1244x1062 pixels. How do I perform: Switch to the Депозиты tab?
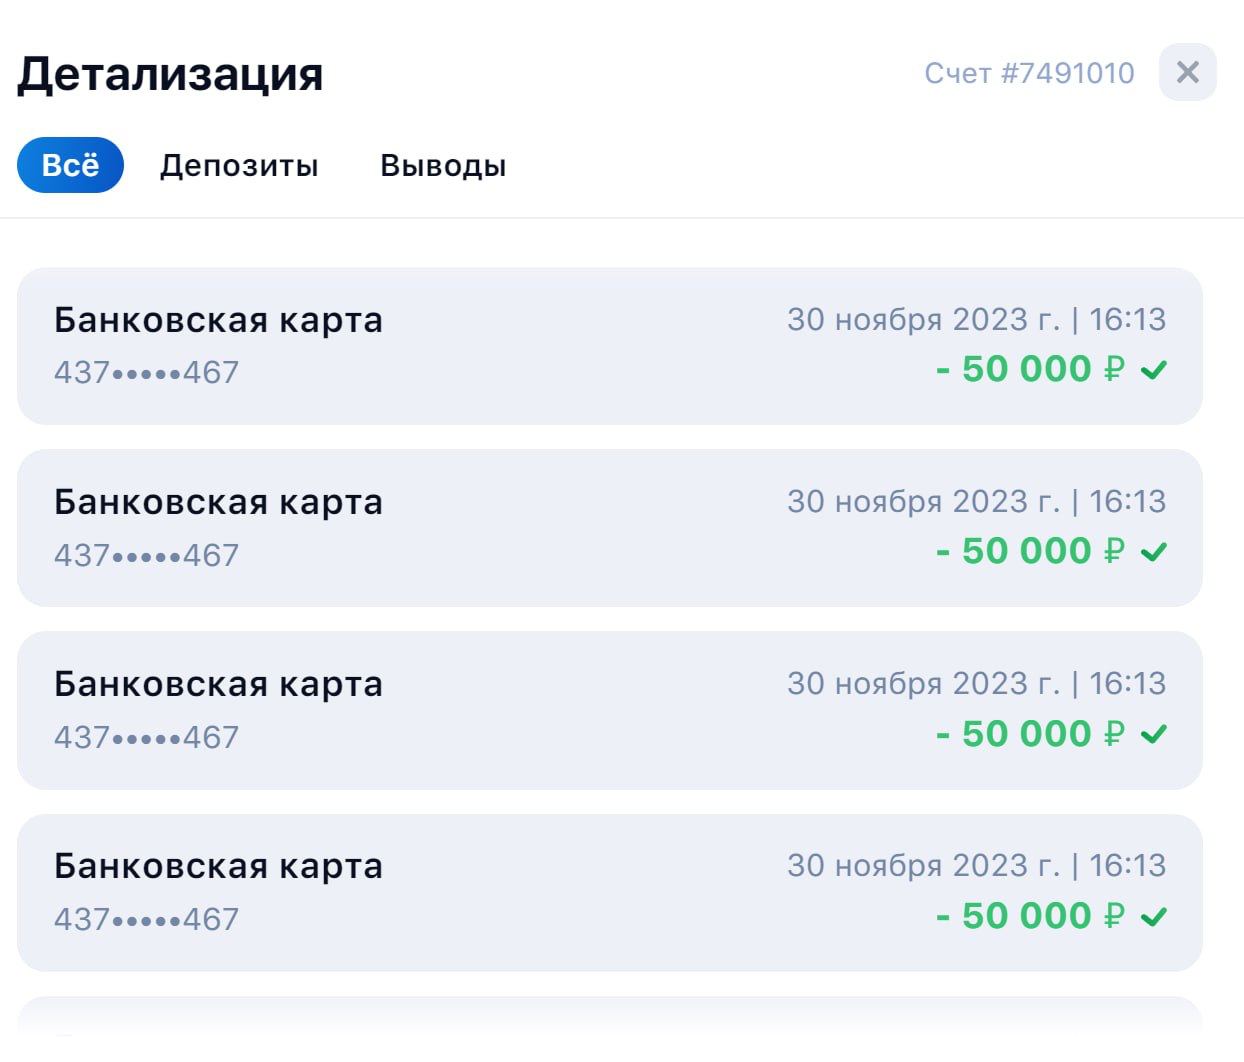(239, 165)
